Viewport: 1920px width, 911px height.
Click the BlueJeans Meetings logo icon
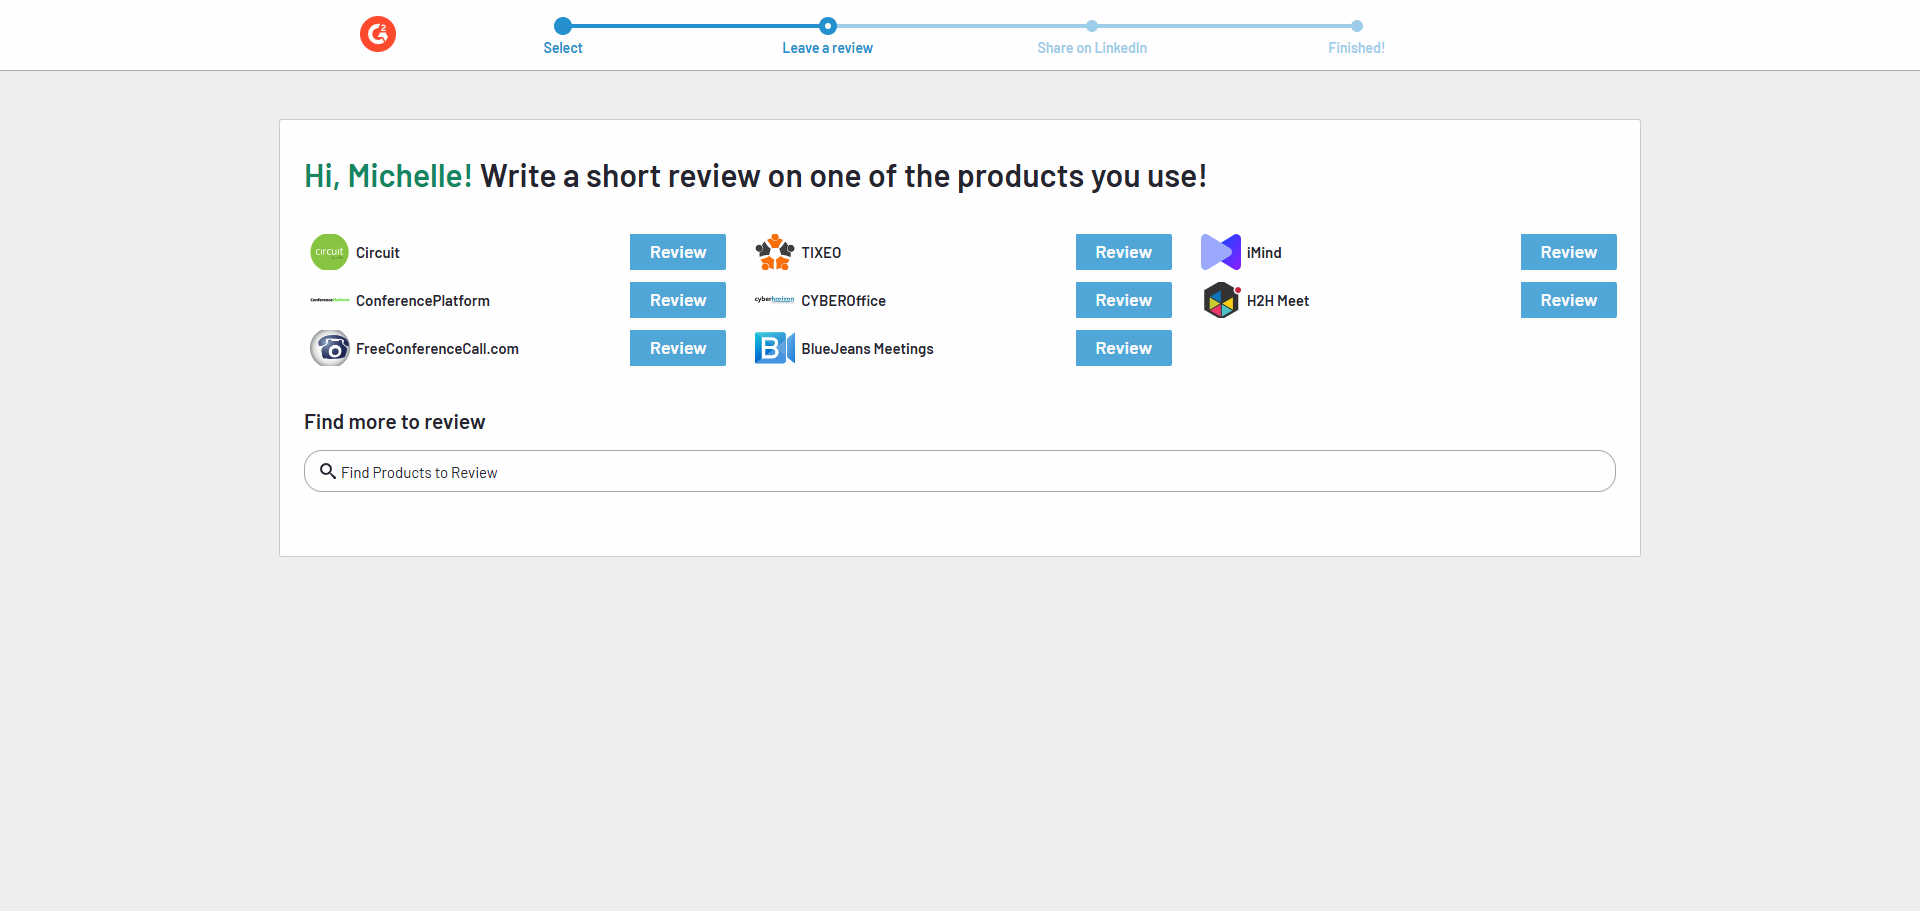tap(774, 348)
